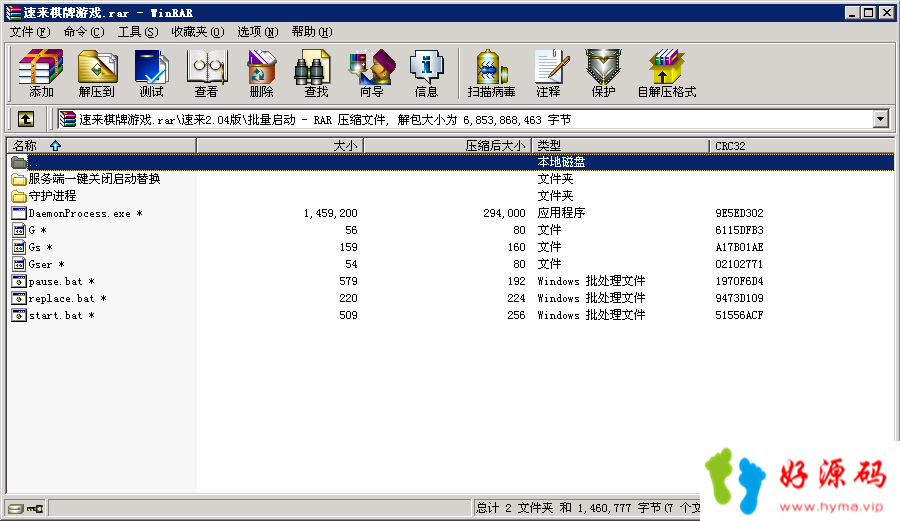The height and width of the screenshot is (521, 900).
Task: Click size 579 of pause.bat
Action: [348, 281]
